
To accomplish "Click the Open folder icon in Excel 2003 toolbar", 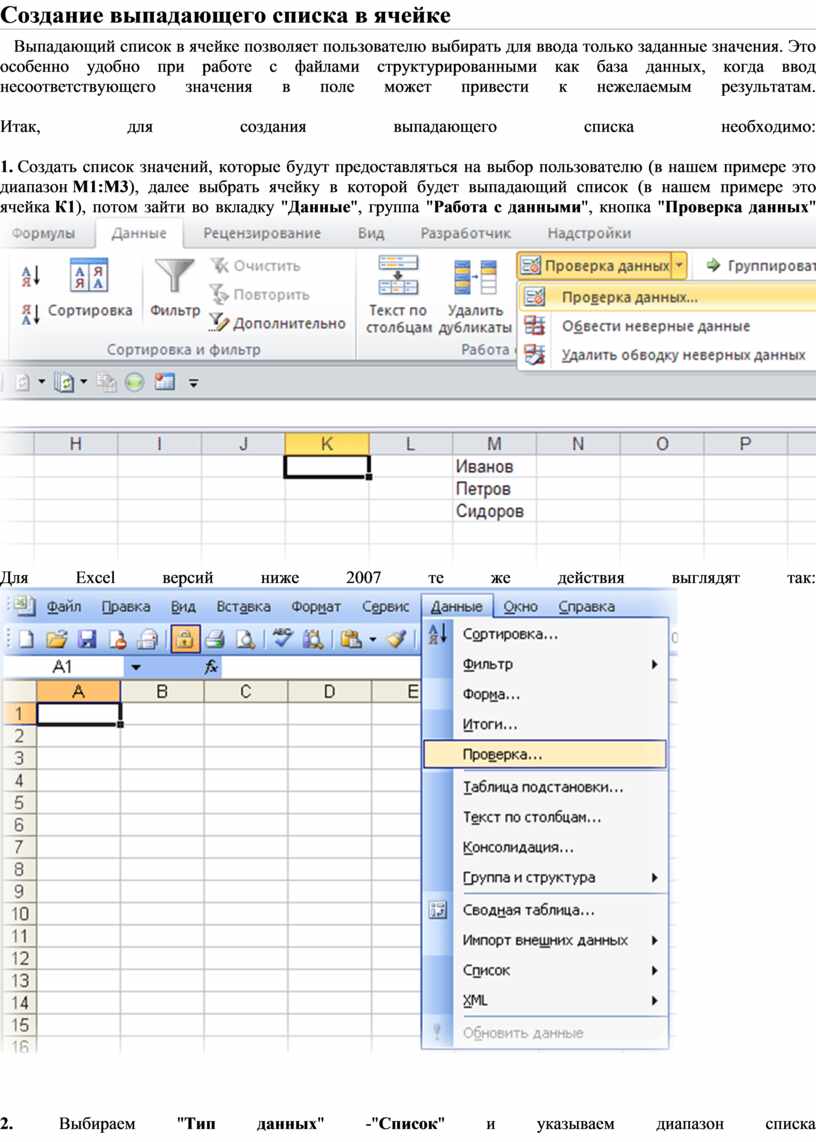I will [56, 639].
